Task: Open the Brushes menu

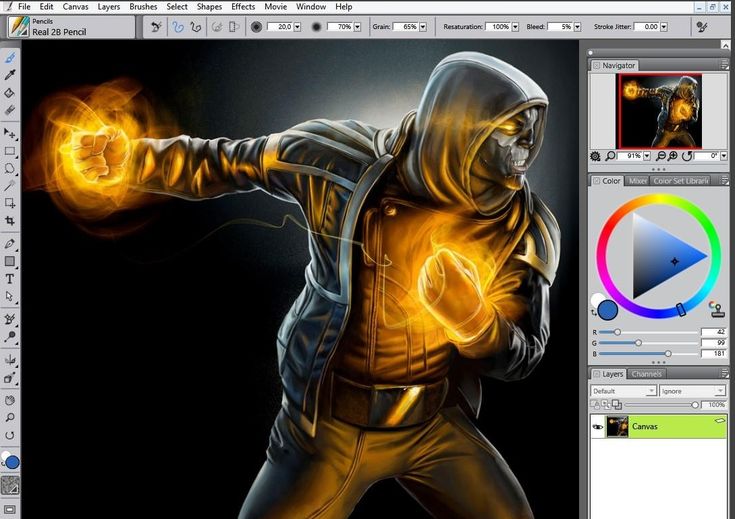Action: [x=143, y=7]
